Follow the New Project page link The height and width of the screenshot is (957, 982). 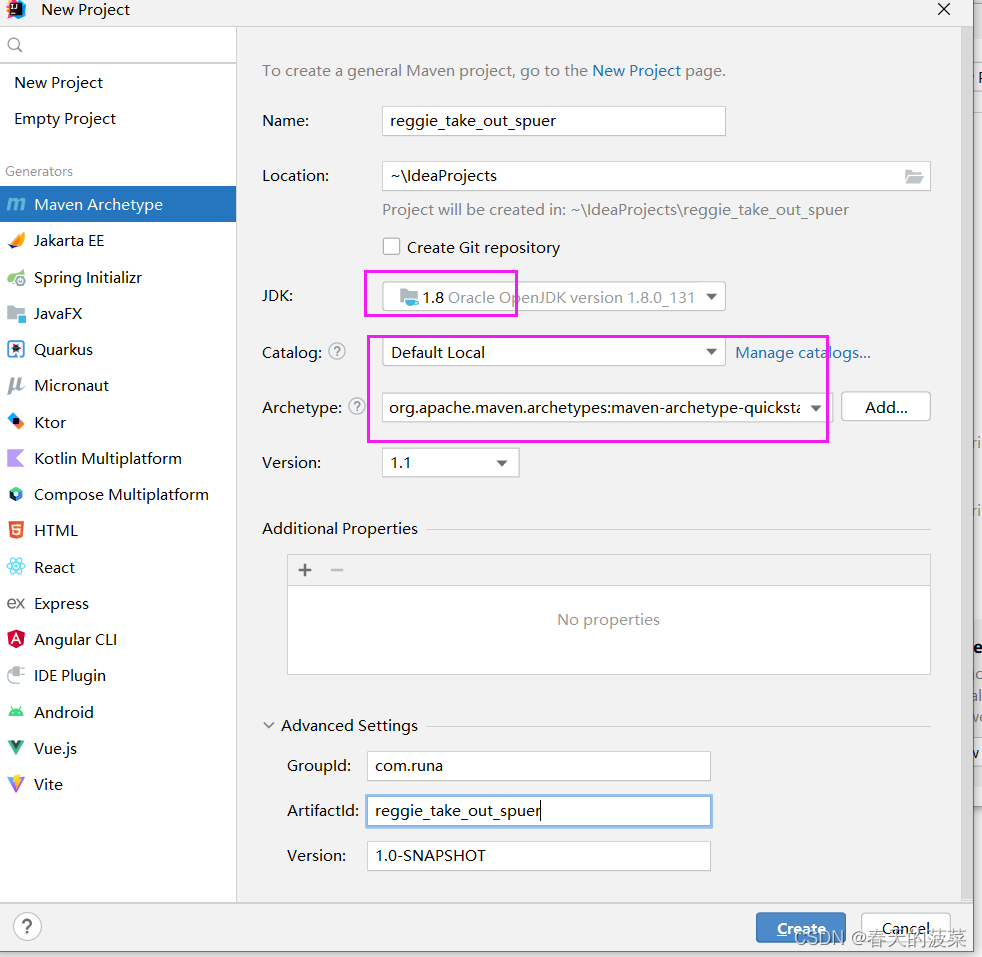point(636,71)
